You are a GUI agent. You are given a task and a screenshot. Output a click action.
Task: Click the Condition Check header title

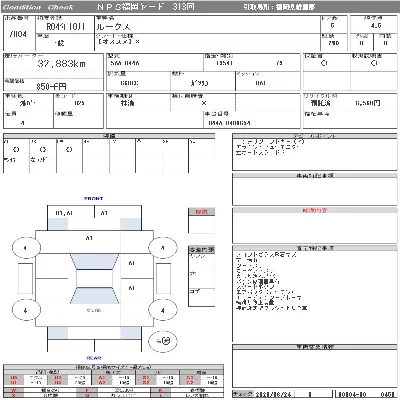[x=38, y=7]
